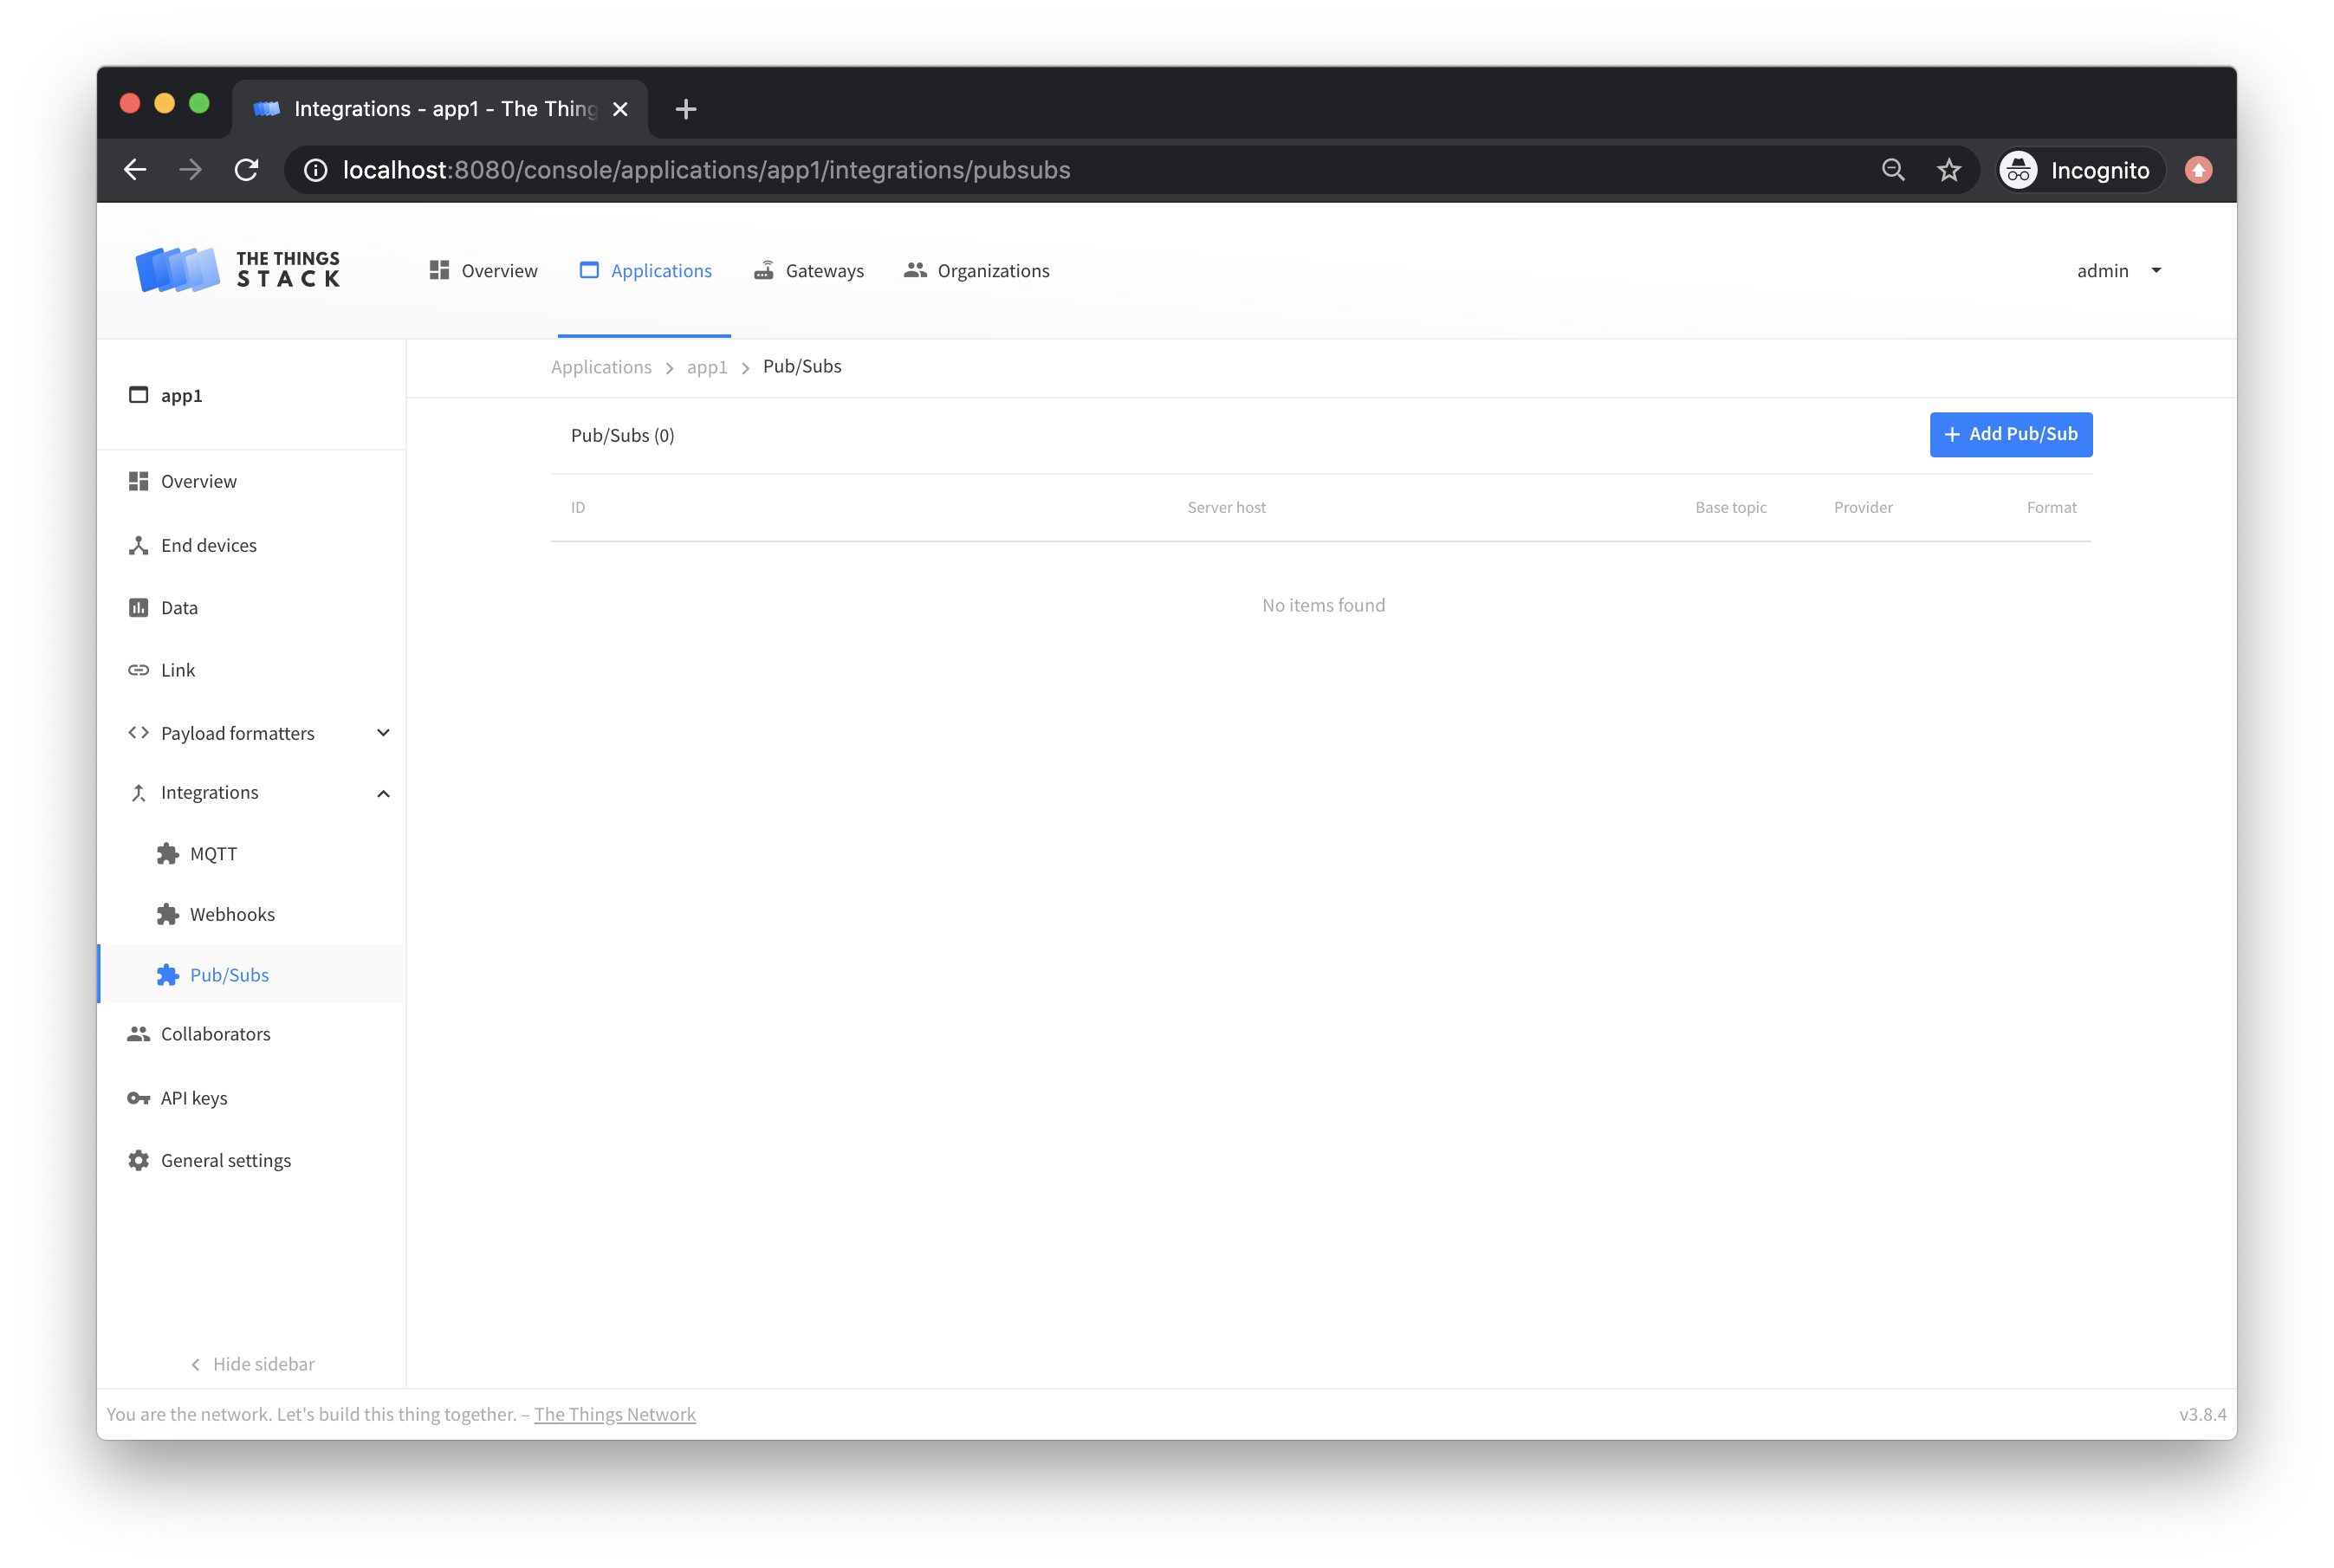Screen dimensions: 2334x1568
Task: Open the admin account dropdown
Action: coord(2118,270)
